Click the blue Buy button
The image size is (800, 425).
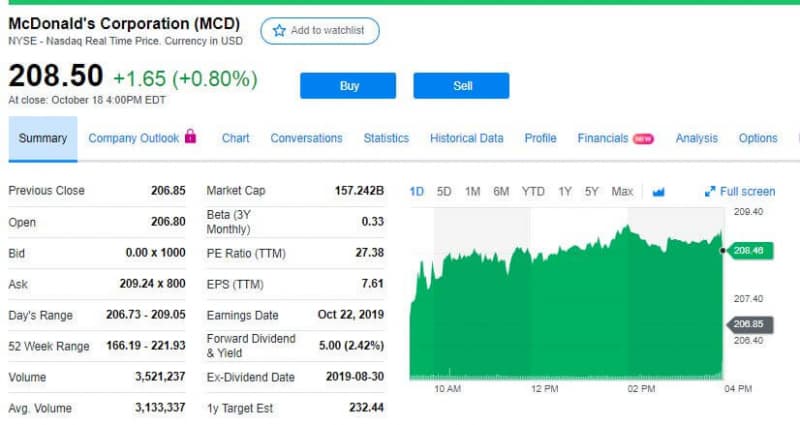coord(348,86)
